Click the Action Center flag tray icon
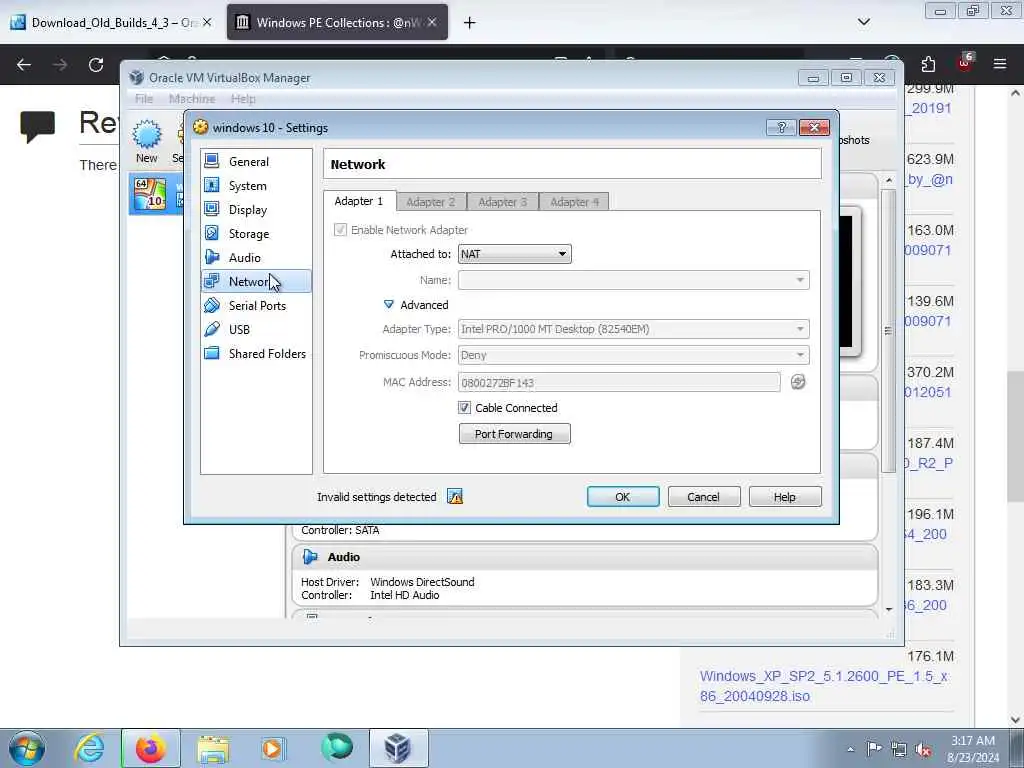The width and height of the screenshot is (1024, 768). click(874, 749)
